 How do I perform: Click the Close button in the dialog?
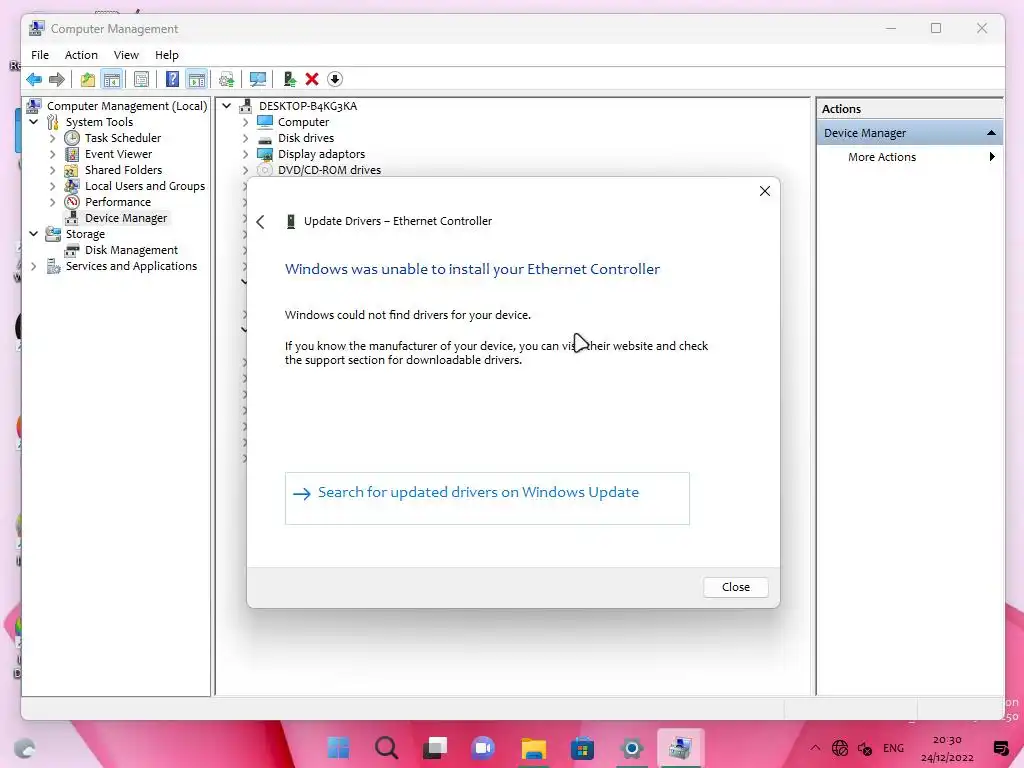coord(736,587)
